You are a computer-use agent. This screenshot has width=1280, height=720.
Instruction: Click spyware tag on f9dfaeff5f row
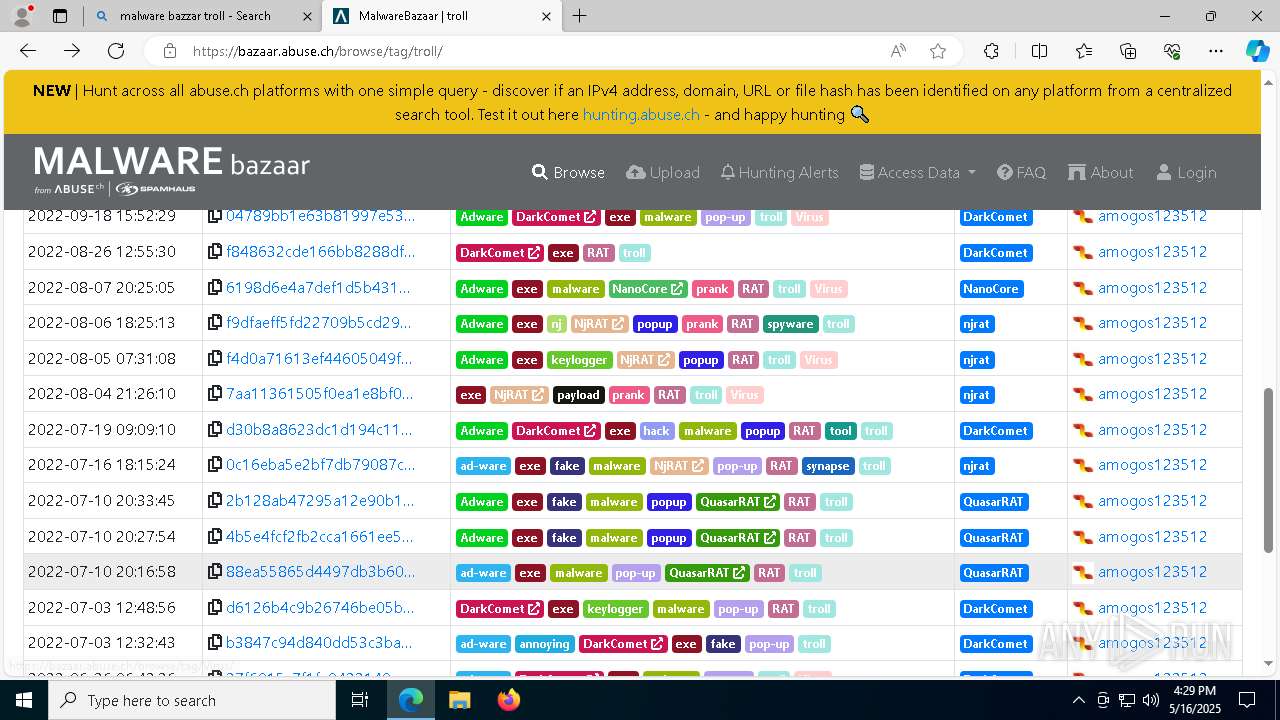pos(790,324)
